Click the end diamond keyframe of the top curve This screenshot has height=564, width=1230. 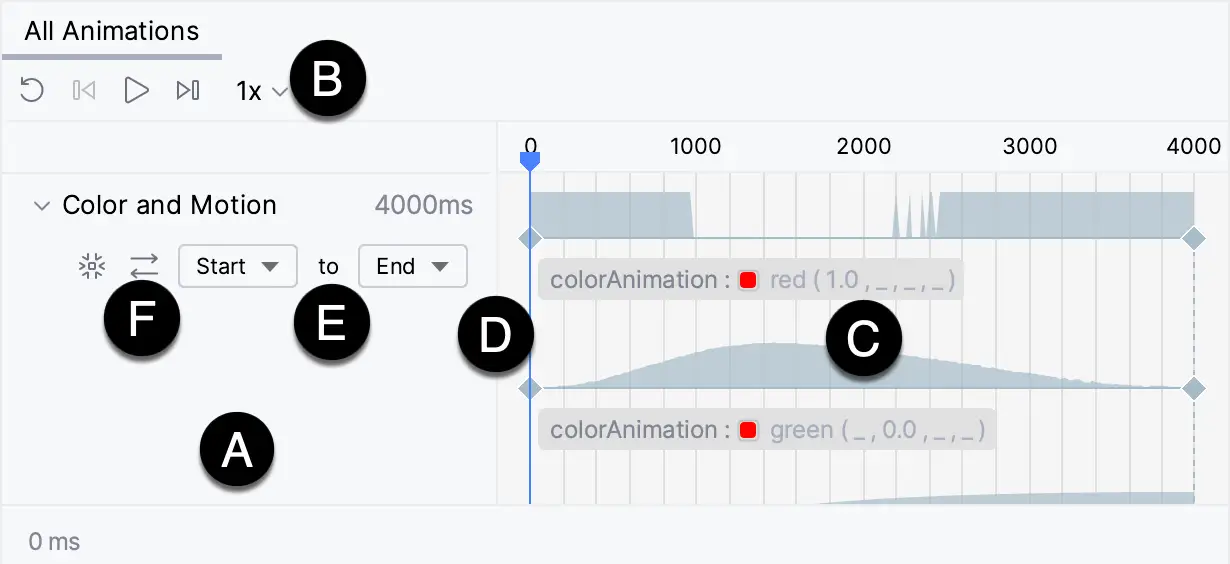[x=1194, y=238]
